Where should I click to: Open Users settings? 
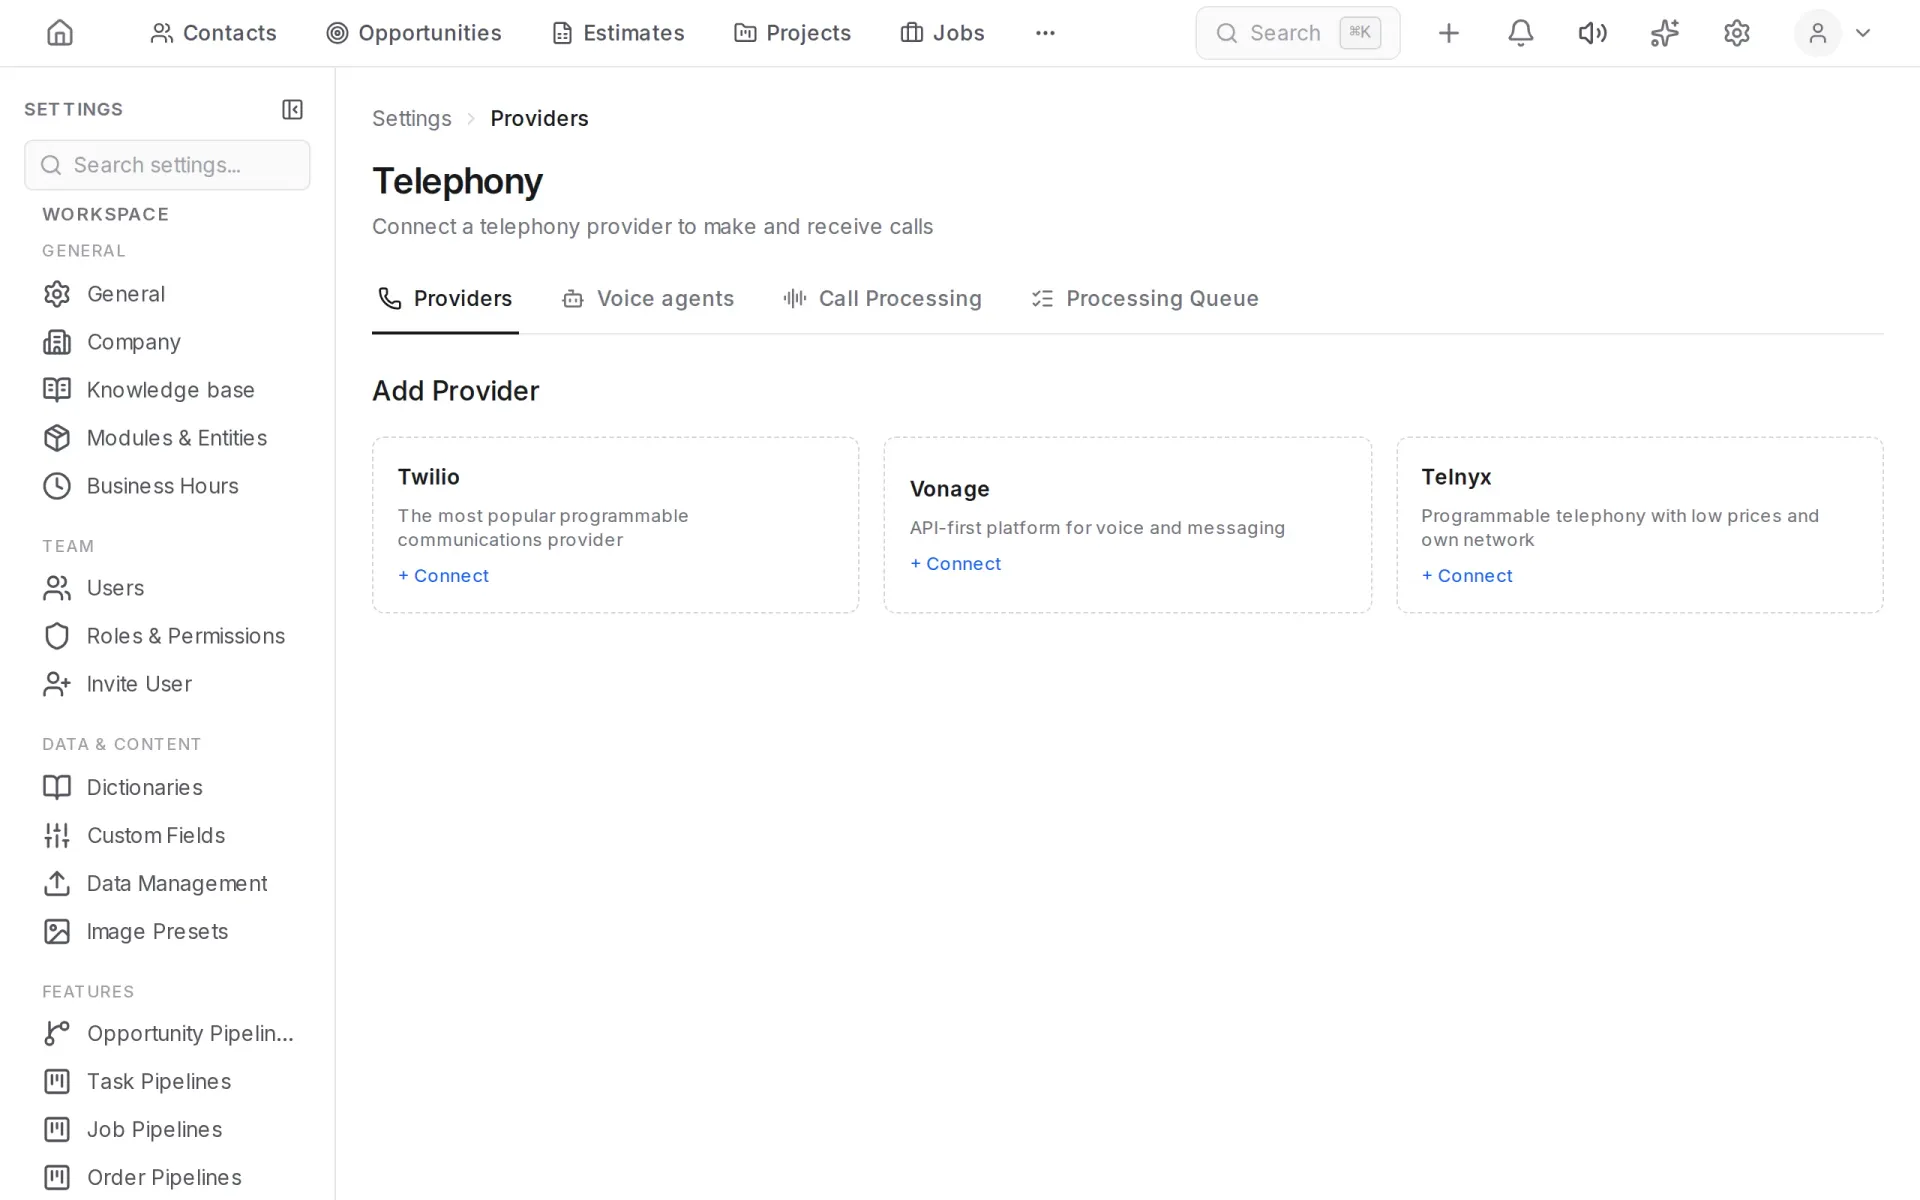pyautogui.click(x=167, y=588)
